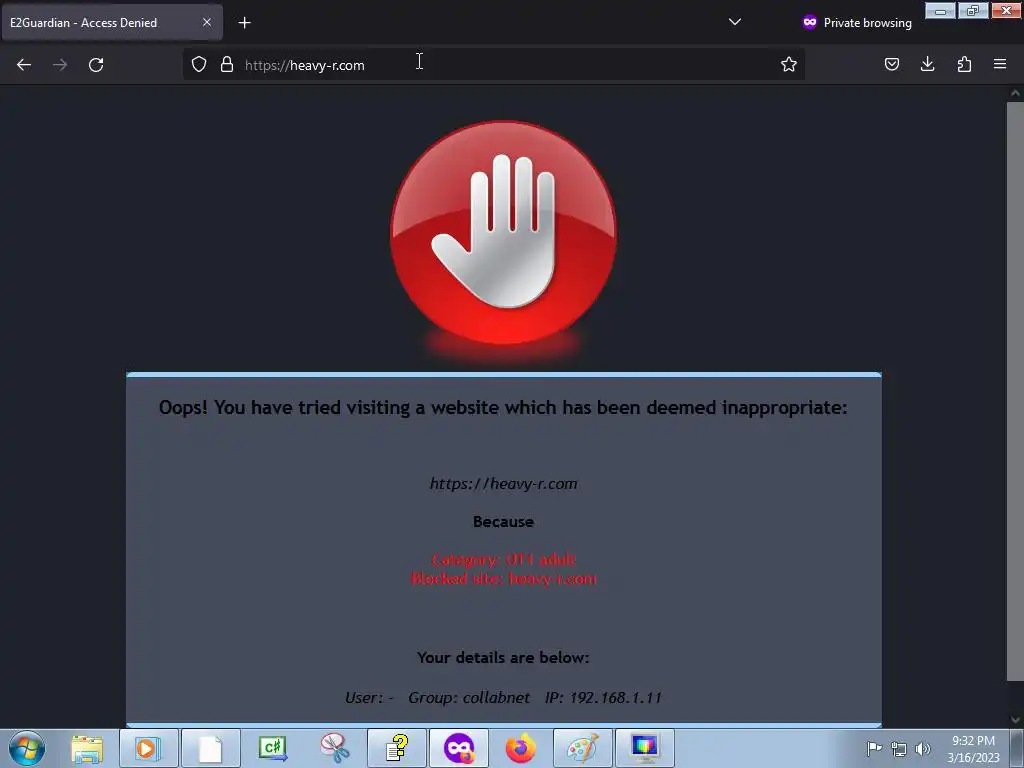Click the red stop hand image
Screen dimensions: 1024x768
click(504, 233)
